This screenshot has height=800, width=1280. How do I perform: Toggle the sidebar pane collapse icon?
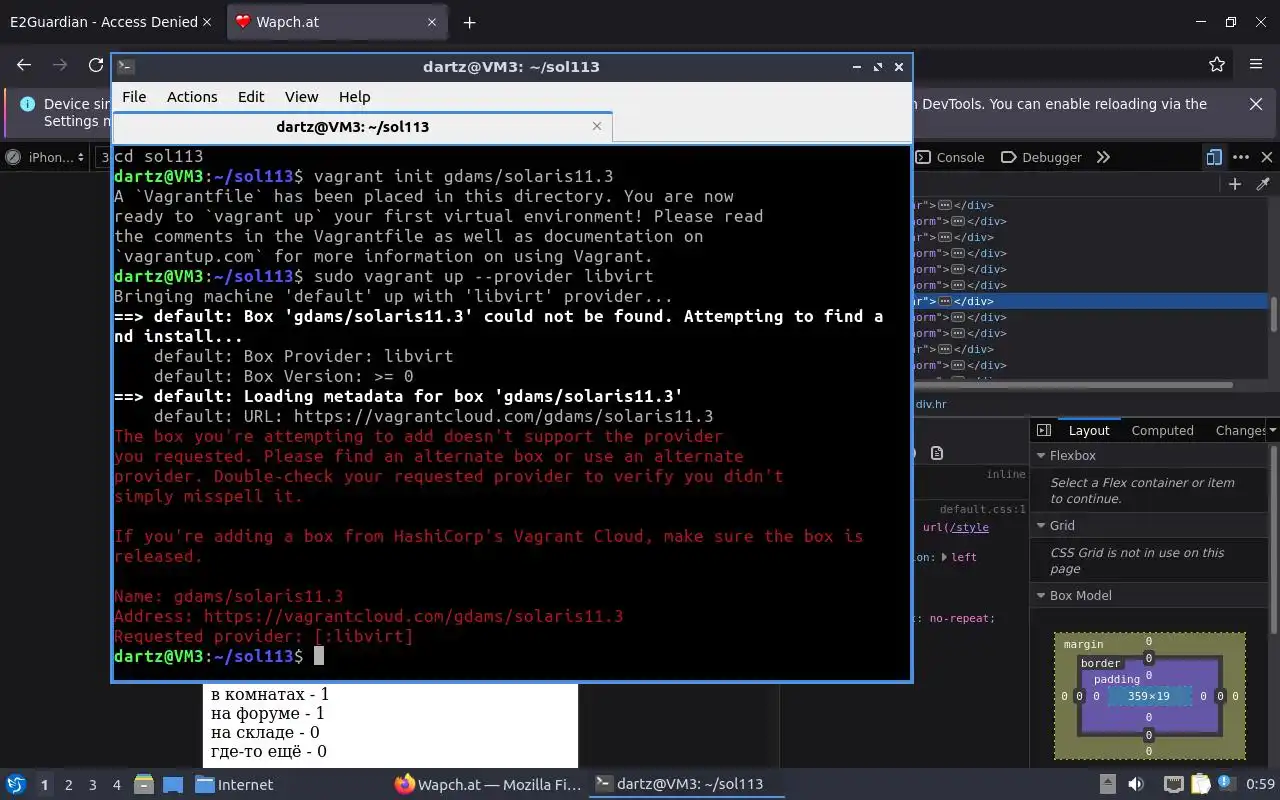(x=1044, y=430)
